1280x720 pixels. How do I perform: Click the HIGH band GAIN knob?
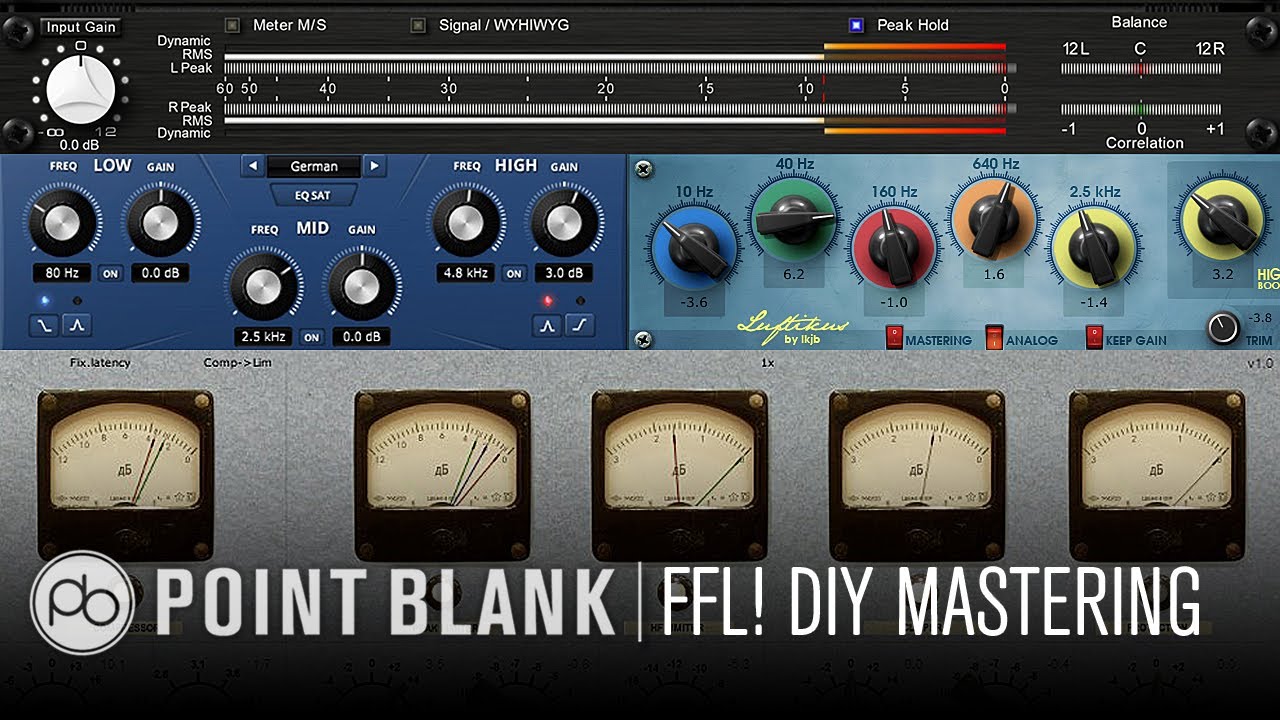pyautogui.click(x=564, y=222)
